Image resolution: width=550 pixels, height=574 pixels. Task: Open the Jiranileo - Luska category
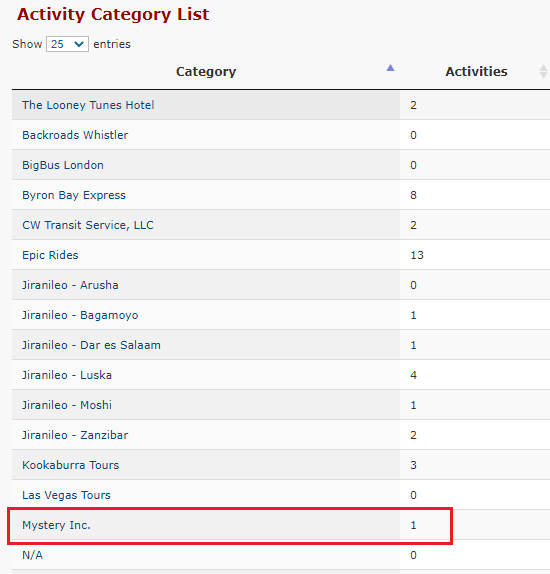67,375
